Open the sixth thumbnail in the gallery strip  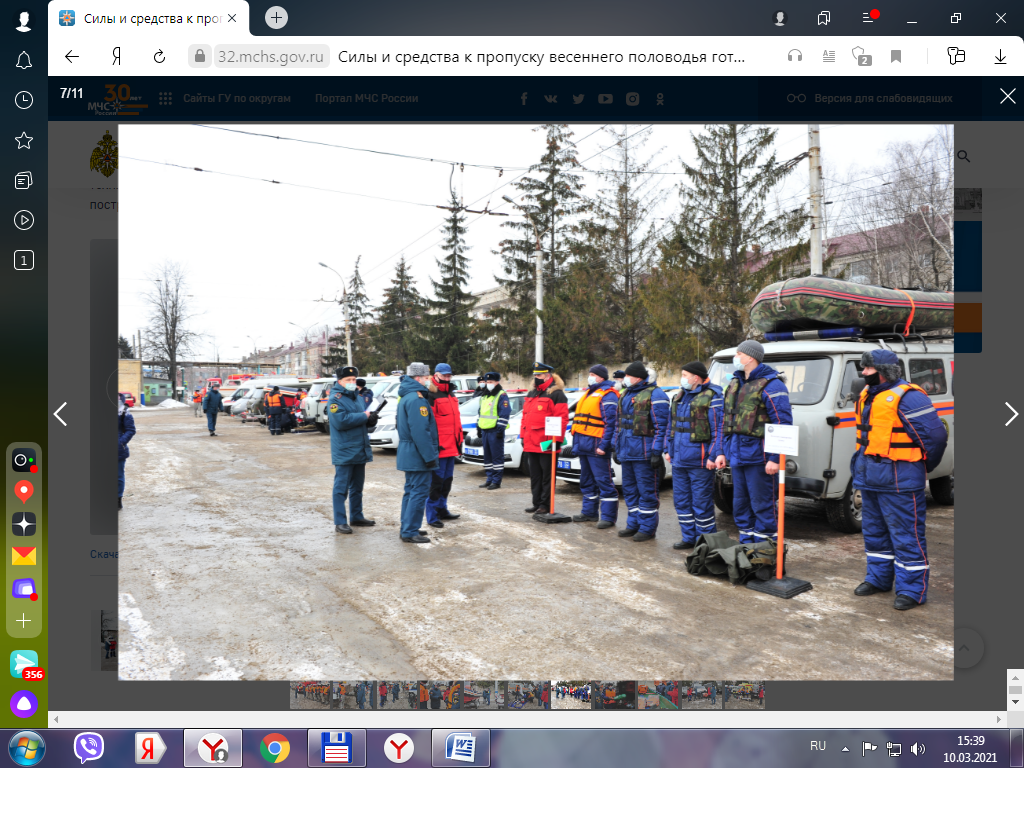coord(528,695)
